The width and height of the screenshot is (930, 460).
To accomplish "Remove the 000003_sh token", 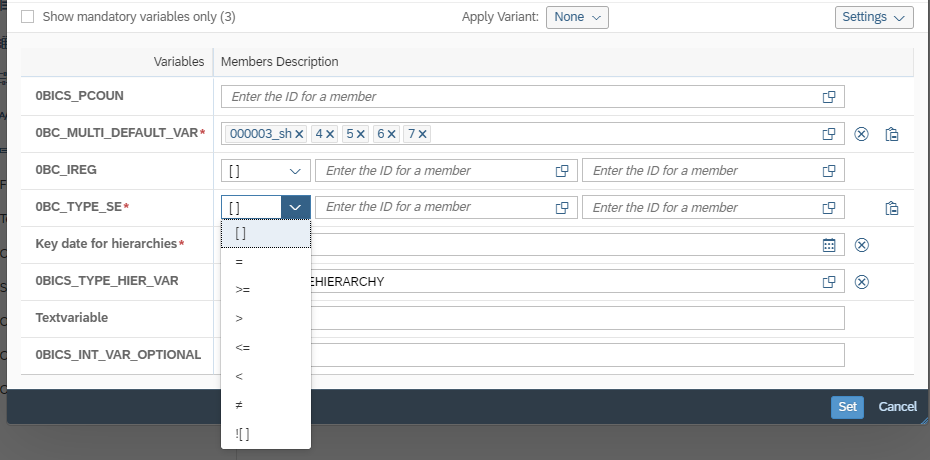I will click(x=300, y=135).
